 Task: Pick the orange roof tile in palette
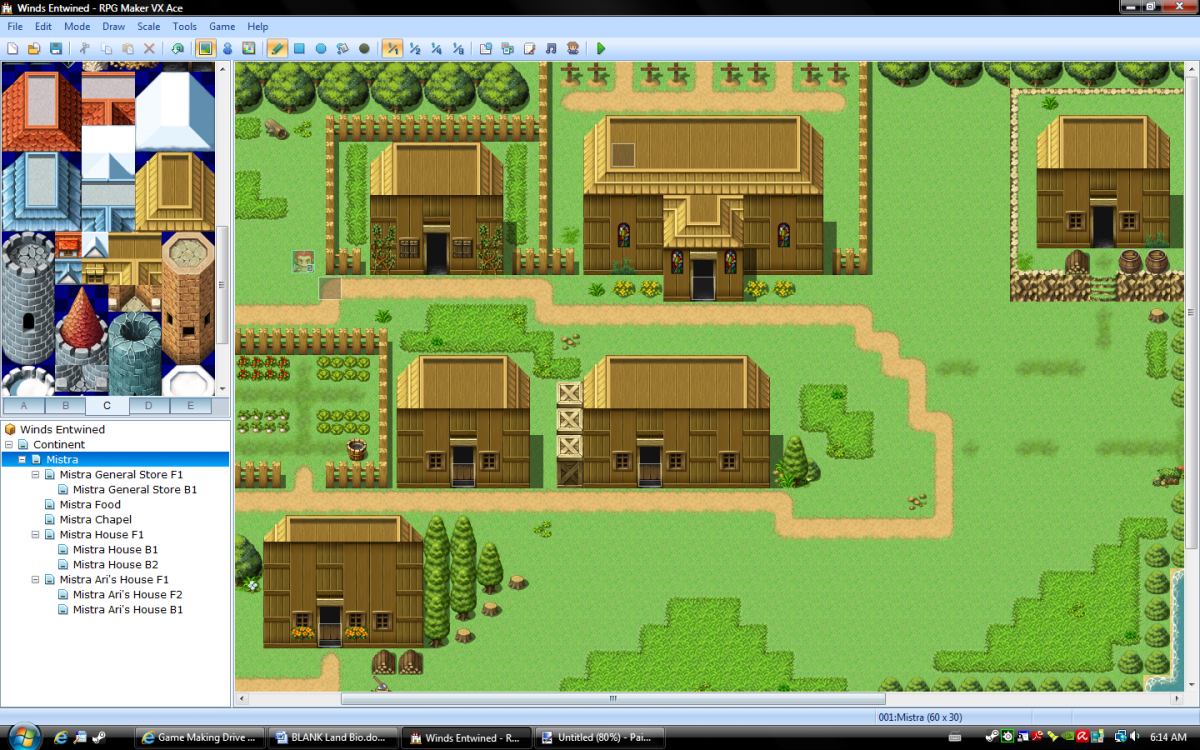point(40,110)
